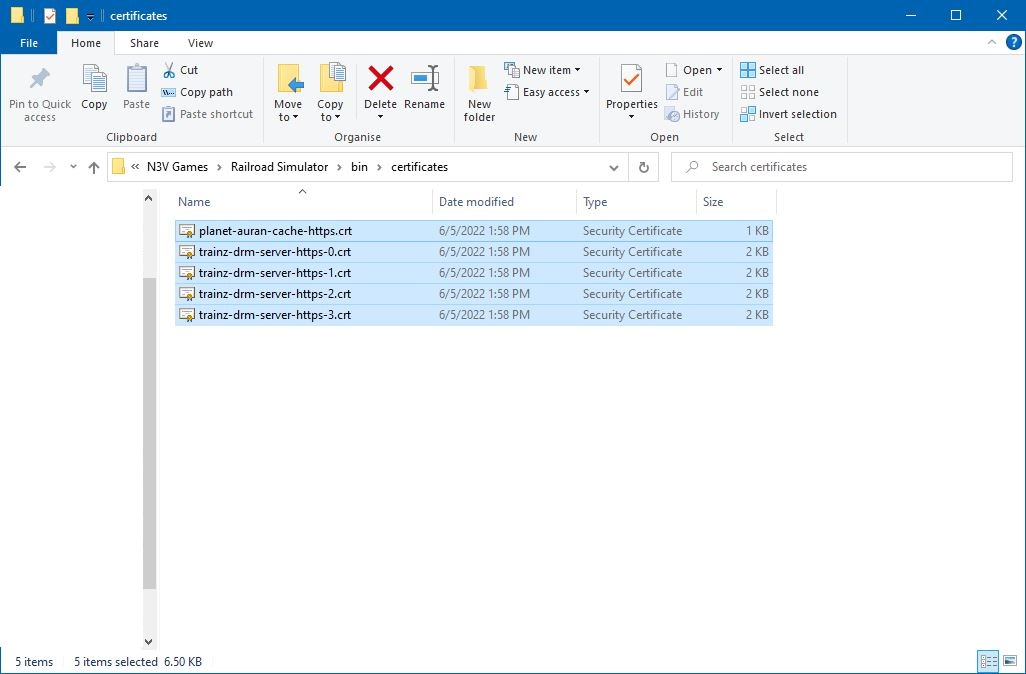Sort by the Date modified column
This screenshot has width=1026, height=674.
(504, 202)
